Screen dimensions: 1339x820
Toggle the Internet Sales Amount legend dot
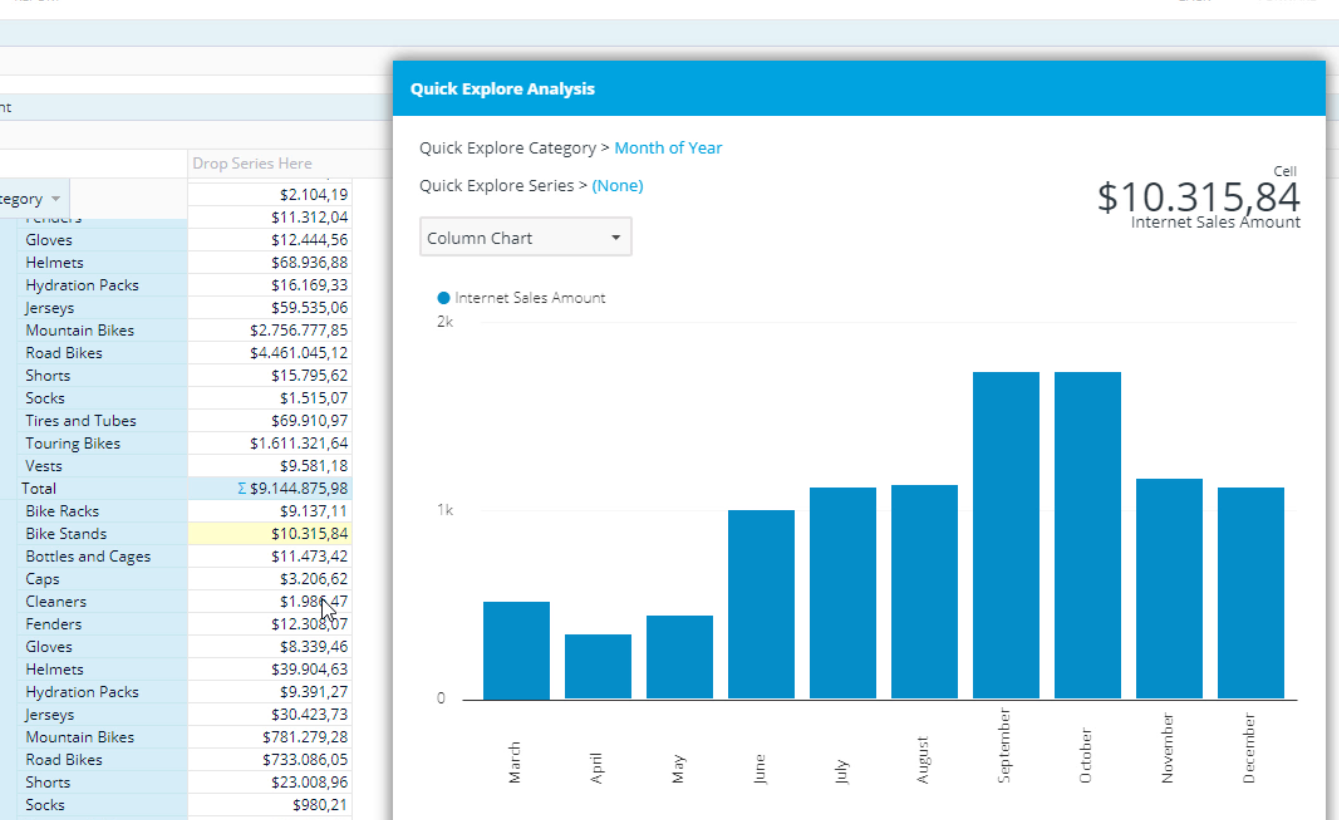pos(443,297)
